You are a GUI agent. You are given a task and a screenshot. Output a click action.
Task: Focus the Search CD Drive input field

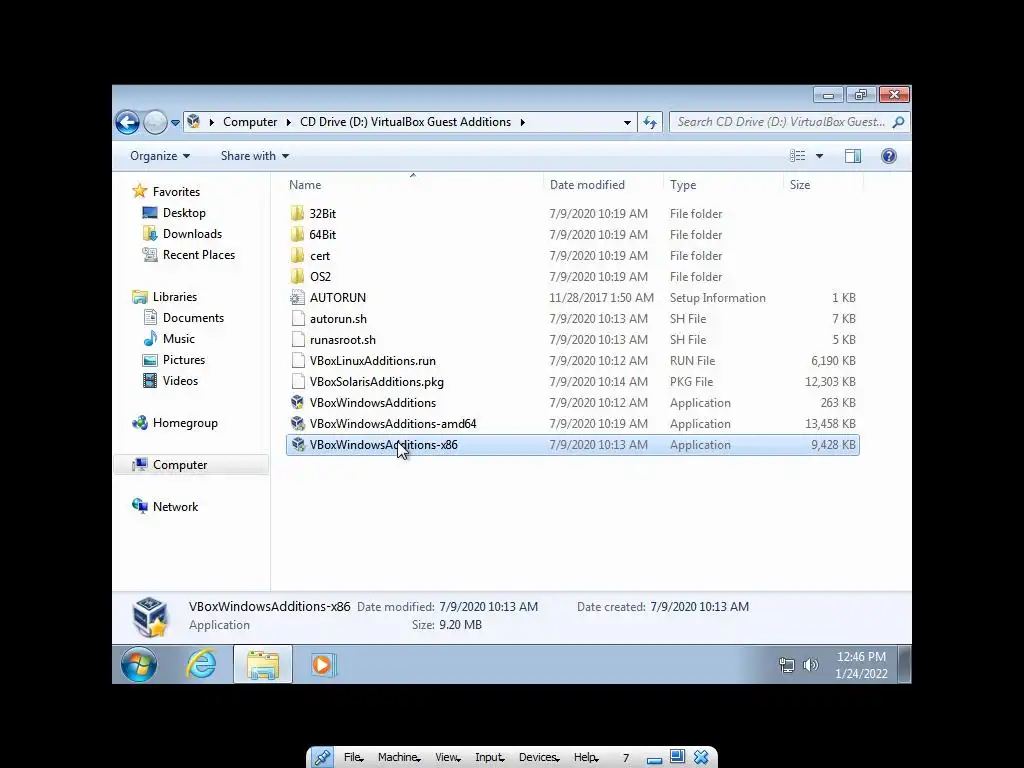coord(780,122)
